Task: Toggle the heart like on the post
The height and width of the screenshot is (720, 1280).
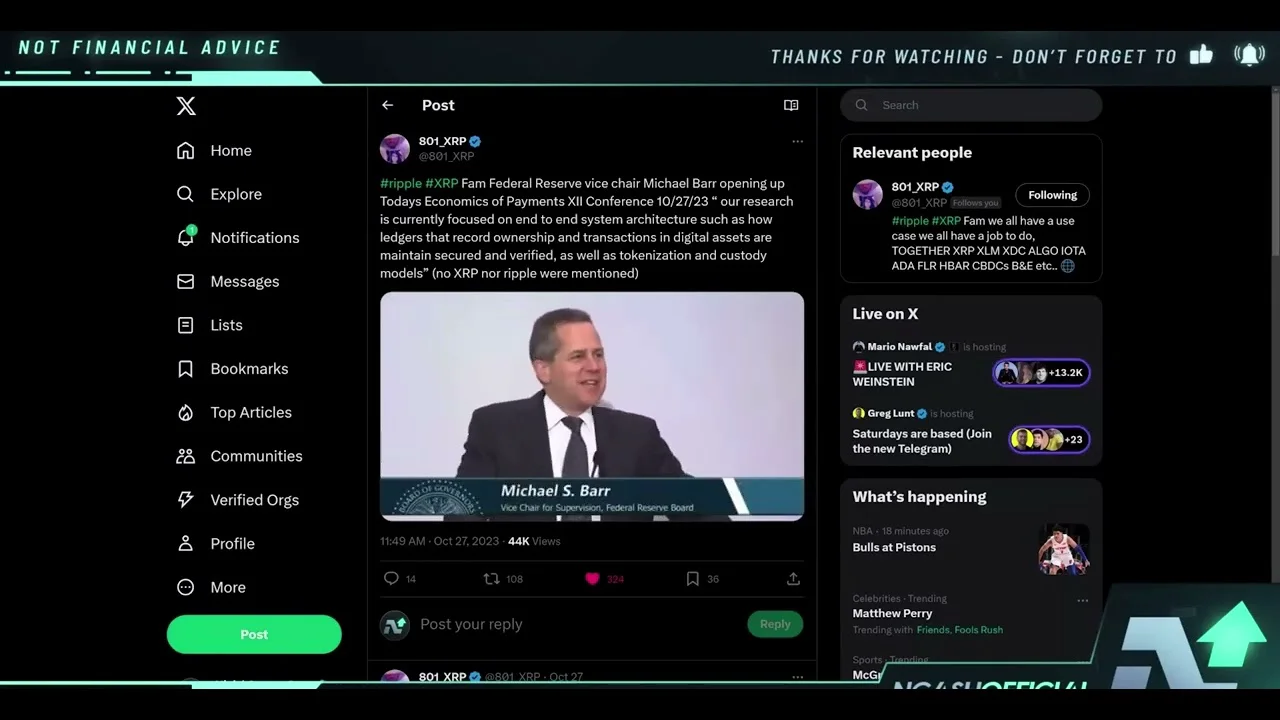Action: [592, 579]
